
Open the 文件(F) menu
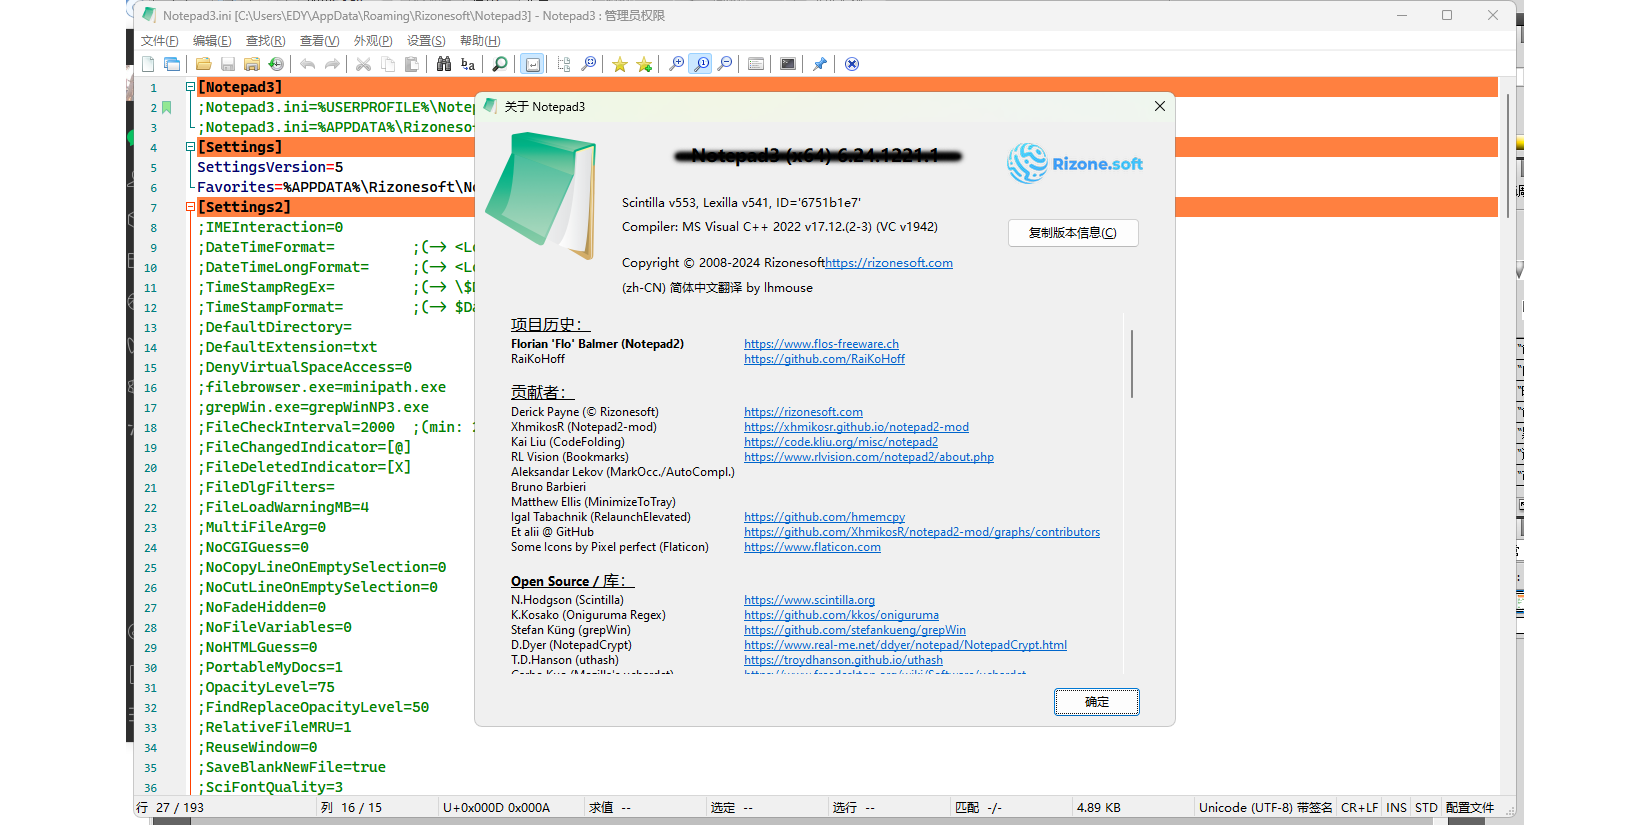[159, 41]
